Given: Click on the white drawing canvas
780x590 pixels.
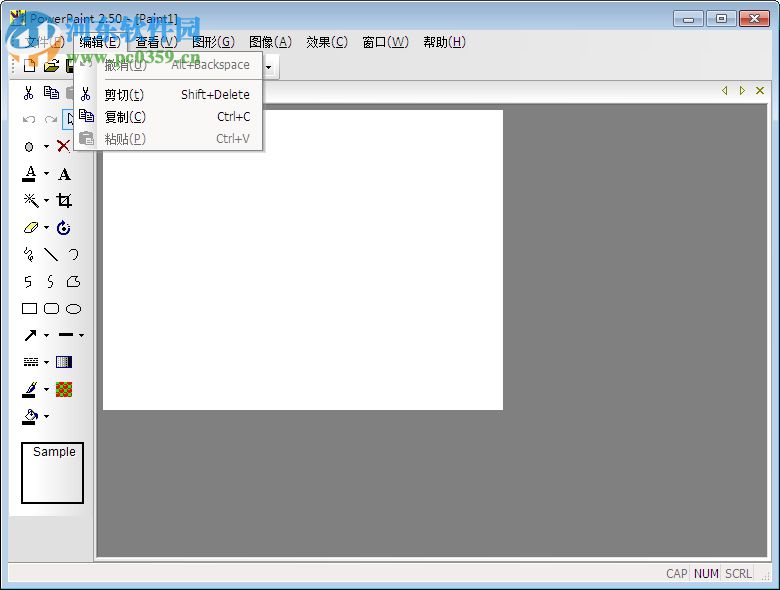Looking at the screenshot, I should tap(302, 260).
